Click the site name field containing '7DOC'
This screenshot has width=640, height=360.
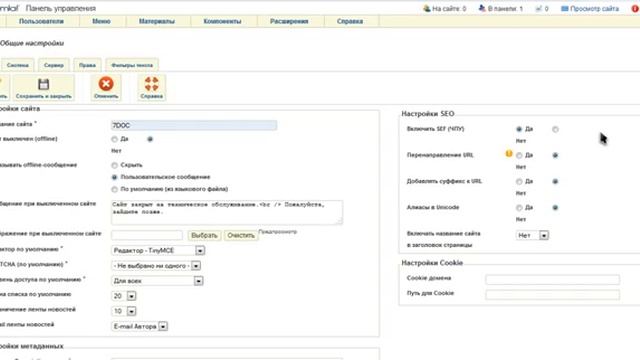click(x=194, y=125)
